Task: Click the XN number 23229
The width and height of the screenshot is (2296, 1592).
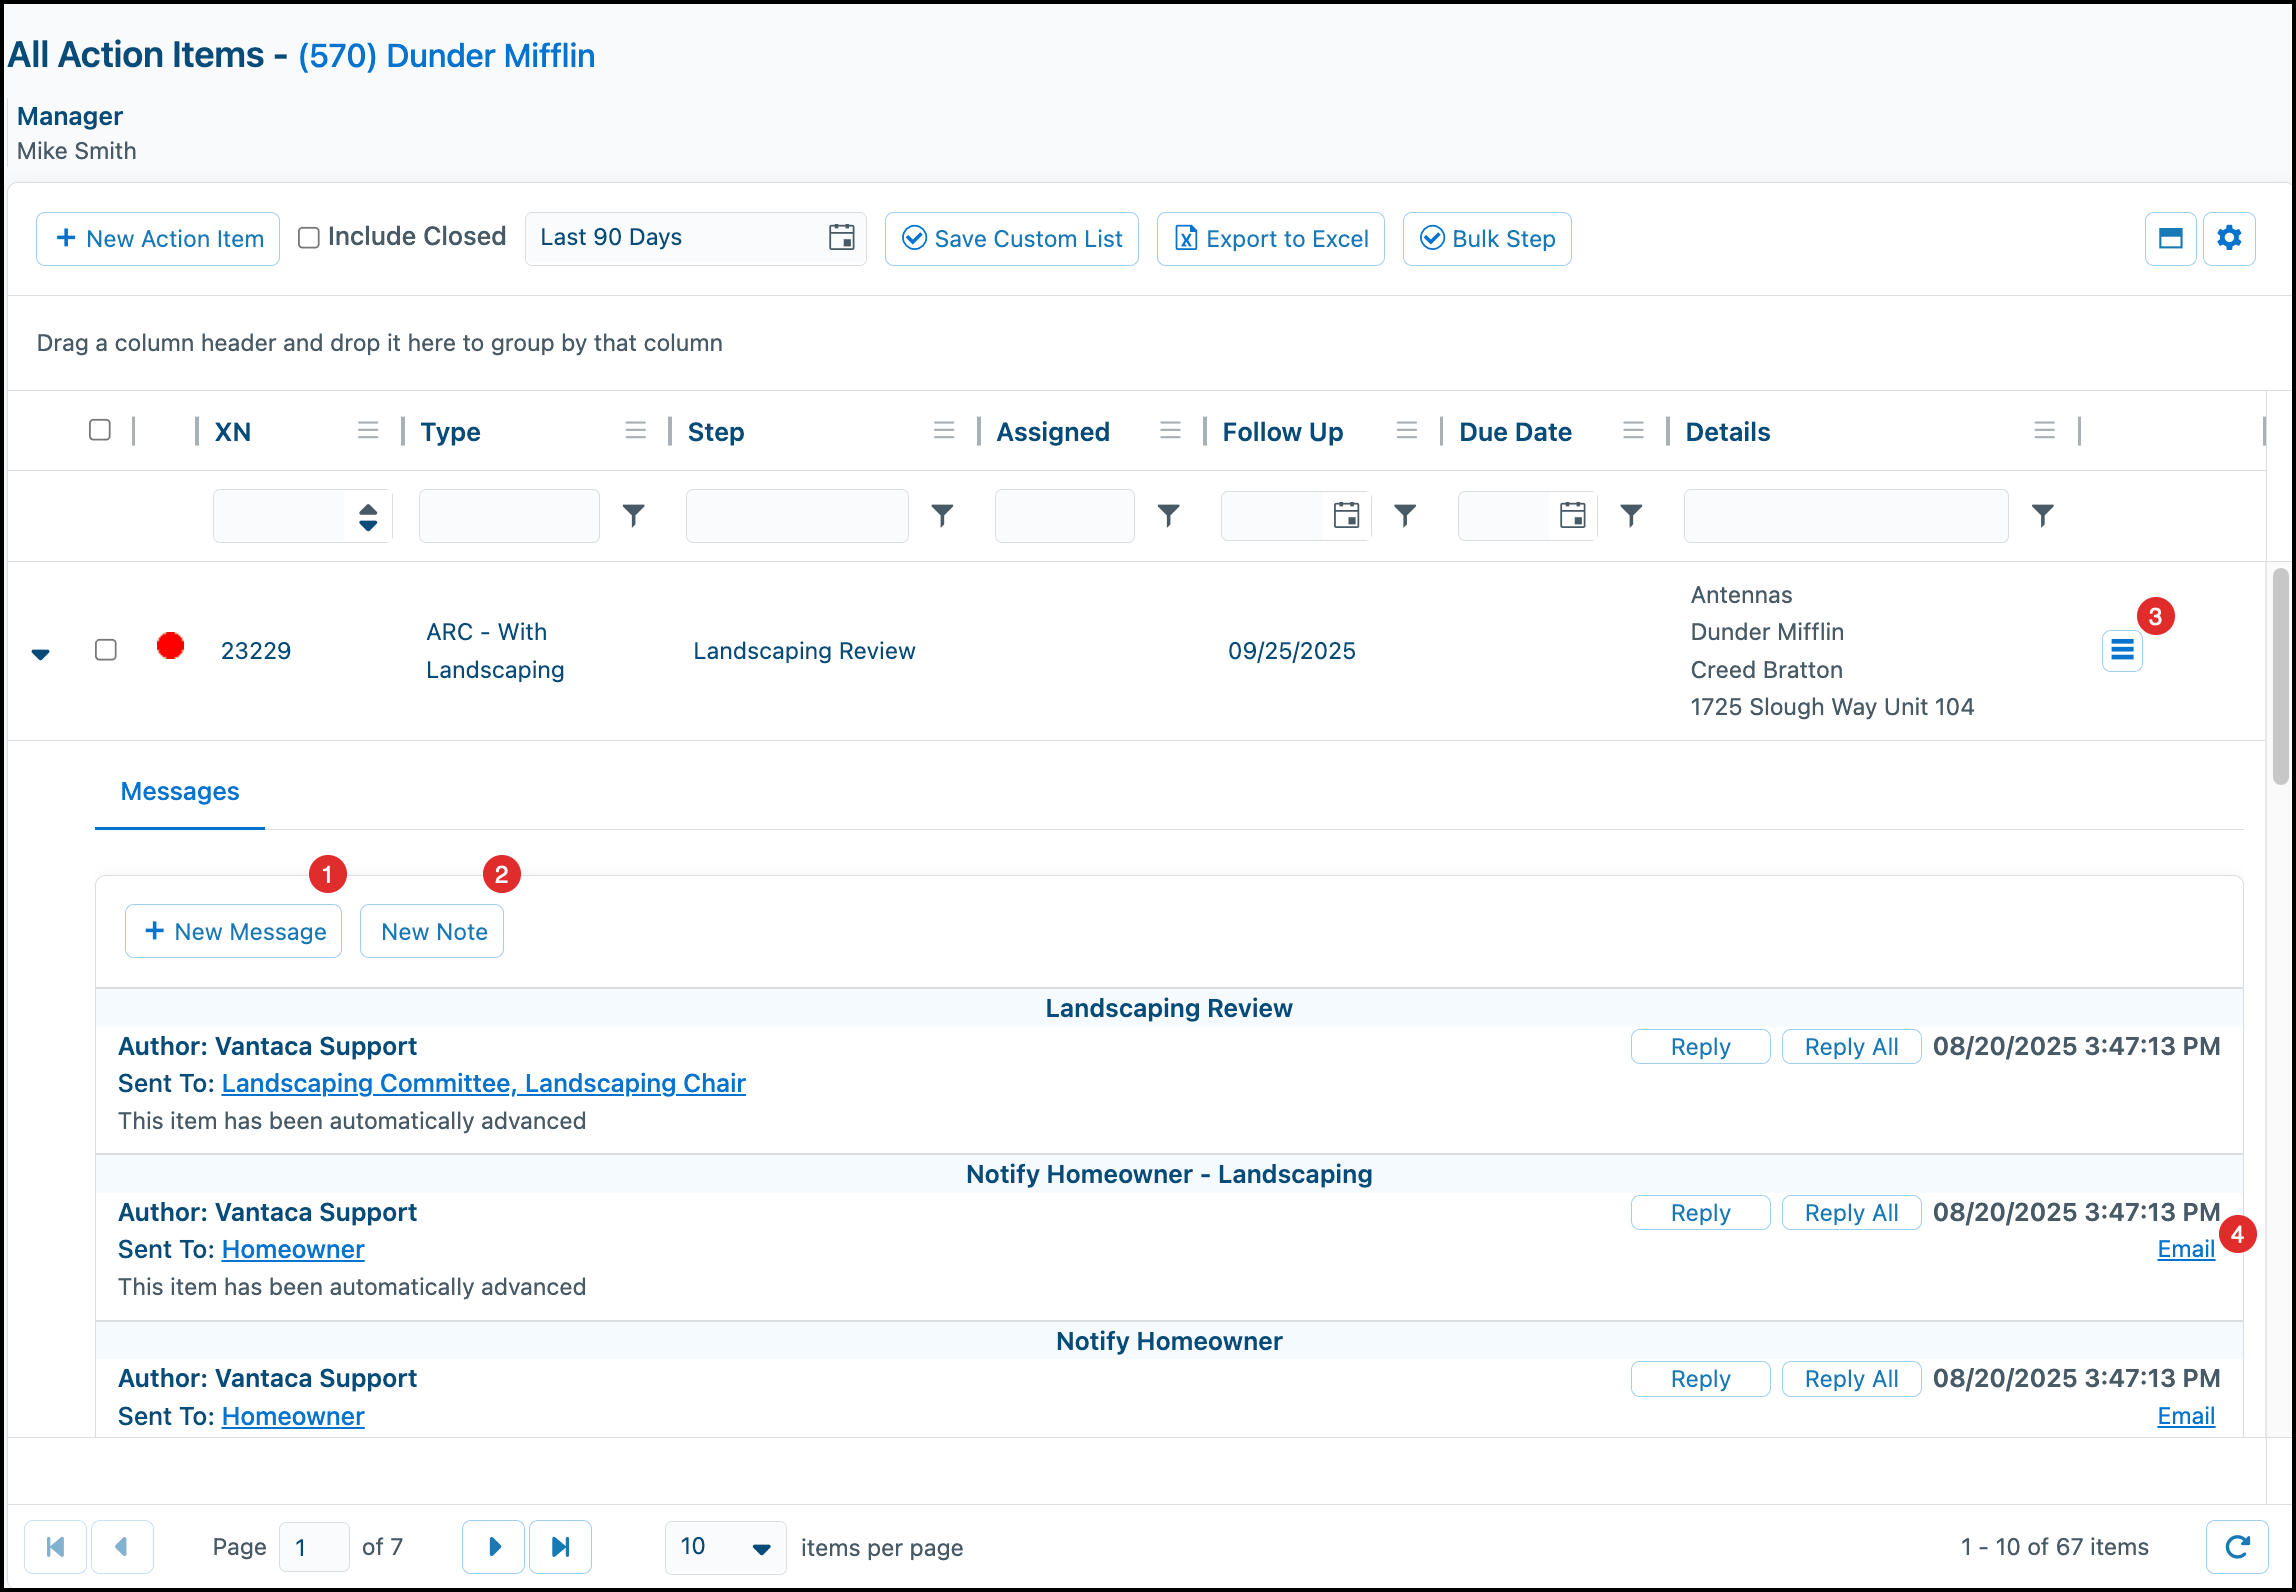Action: tap(255, 651)
